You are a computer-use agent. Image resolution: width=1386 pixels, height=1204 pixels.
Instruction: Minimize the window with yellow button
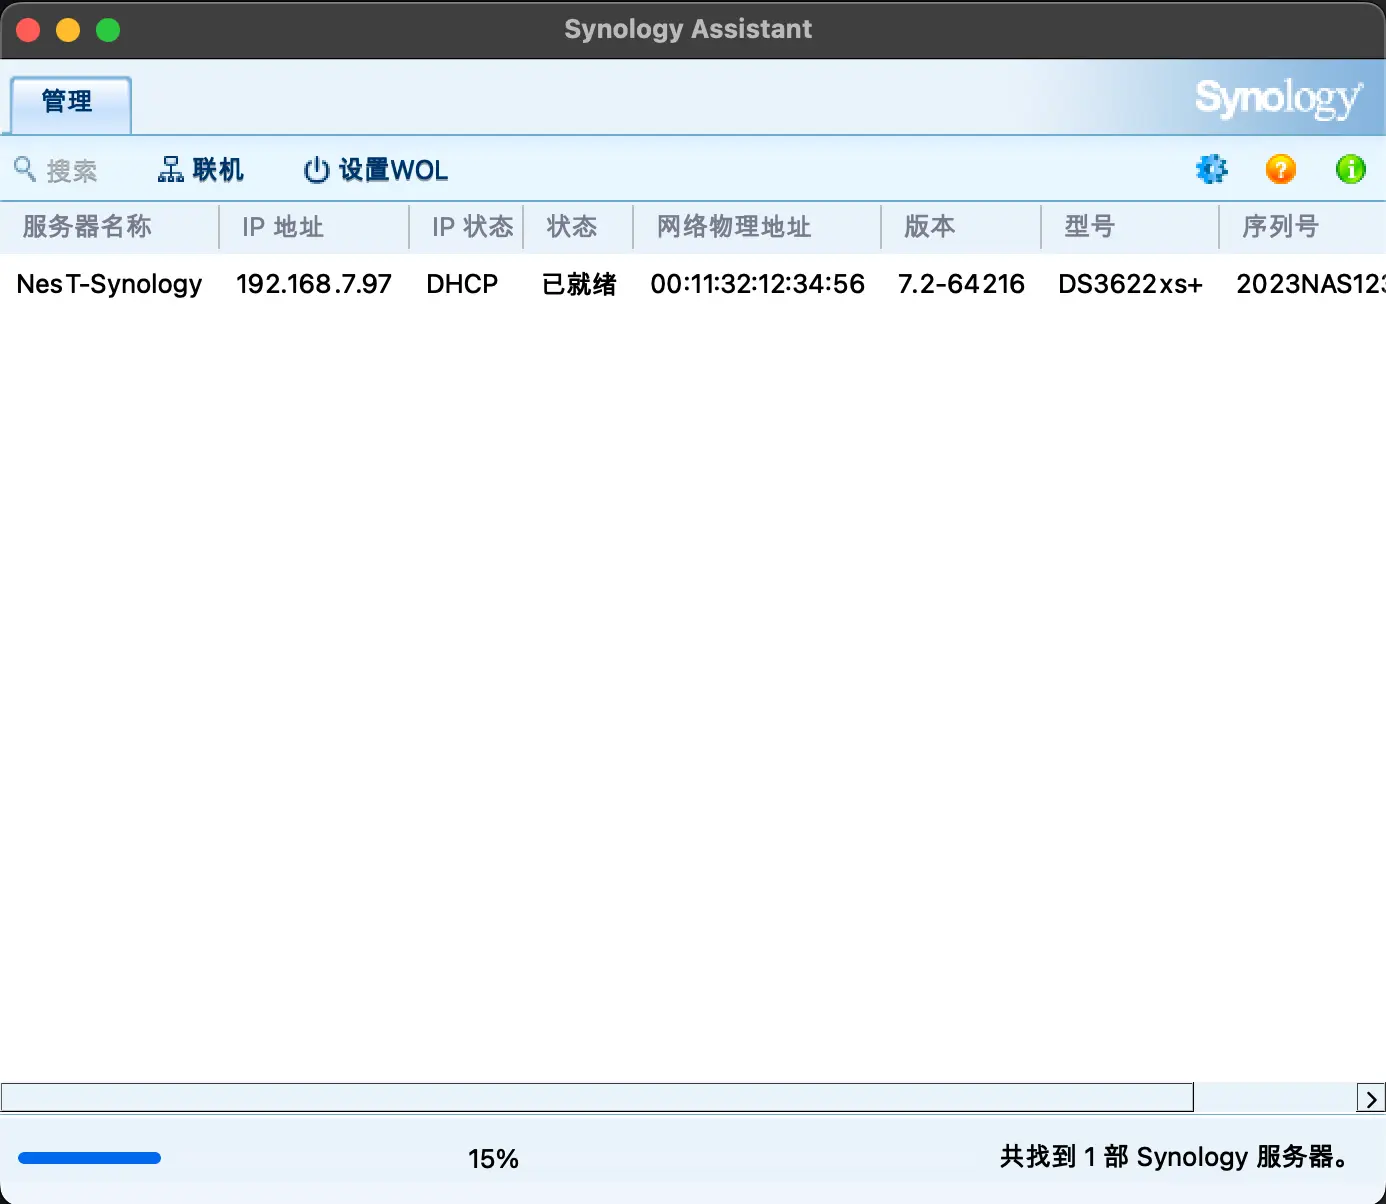(68, 30)
